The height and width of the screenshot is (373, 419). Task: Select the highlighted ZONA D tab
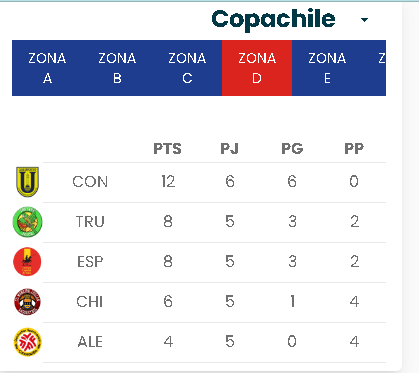pyautogui.click(x=257, y=68)
